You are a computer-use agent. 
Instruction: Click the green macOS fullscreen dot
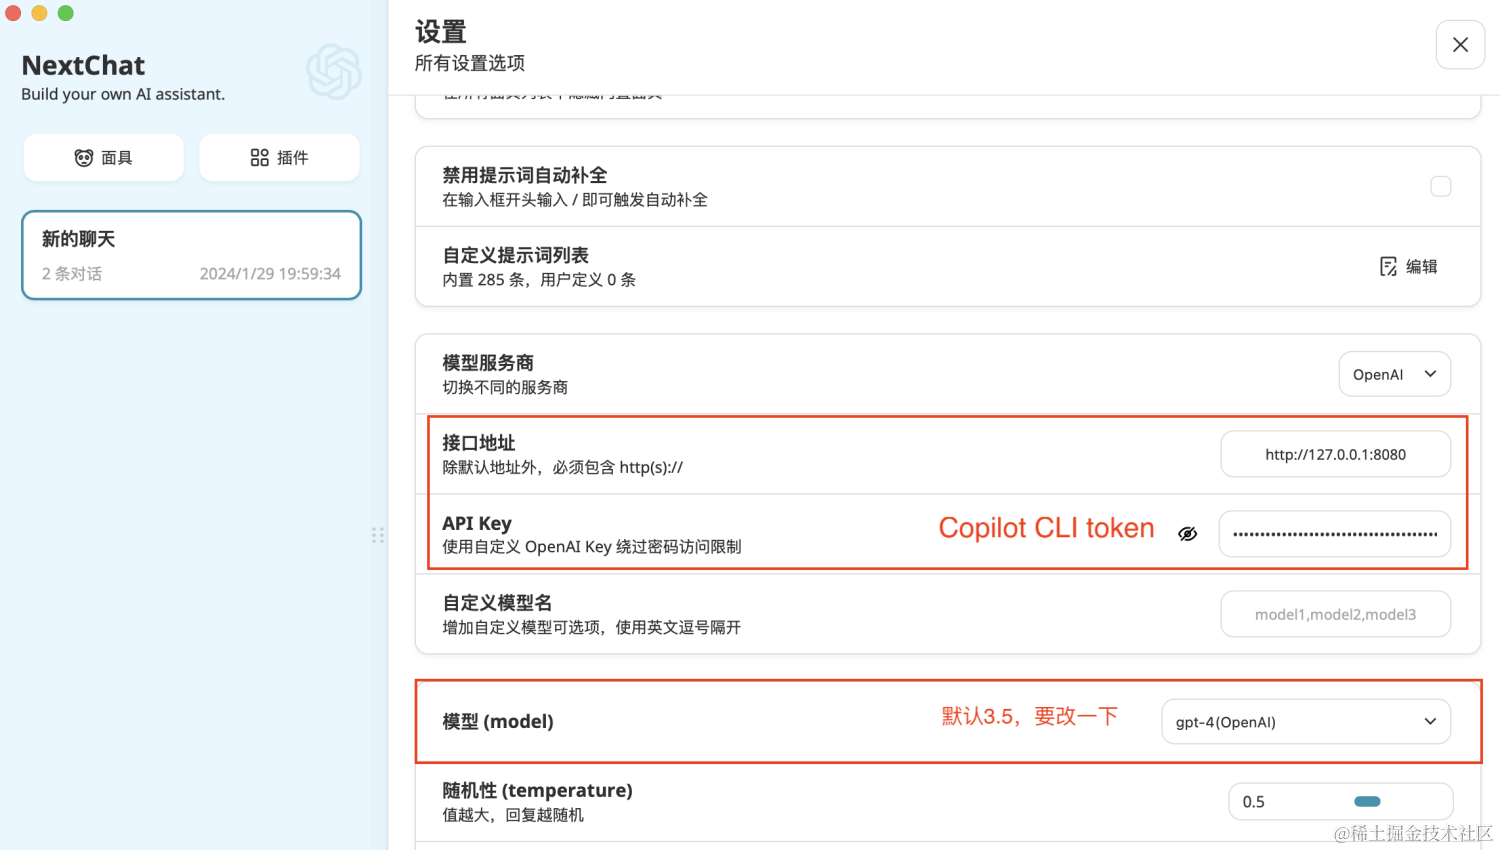(x=66, y=13)
